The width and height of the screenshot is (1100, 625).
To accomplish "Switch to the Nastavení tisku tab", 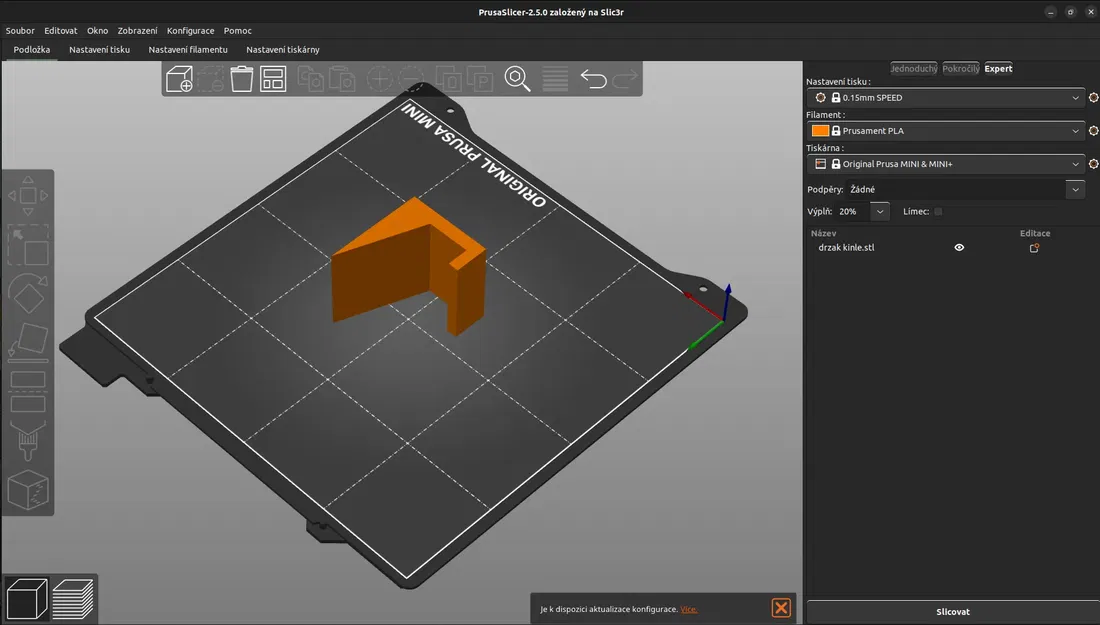I will point(100,50).
